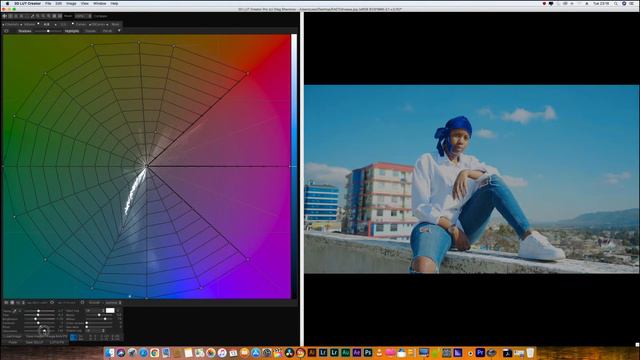Open Adobe After Effects from the Dock
The height and width of the screenshot is (360, 640).
357,353
